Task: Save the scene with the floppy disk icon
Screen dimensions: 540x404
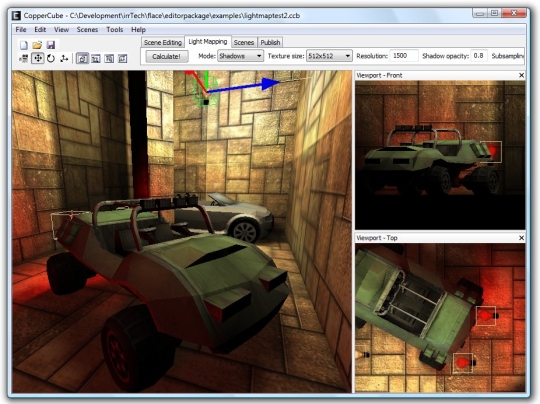Action: click(51, 45)
